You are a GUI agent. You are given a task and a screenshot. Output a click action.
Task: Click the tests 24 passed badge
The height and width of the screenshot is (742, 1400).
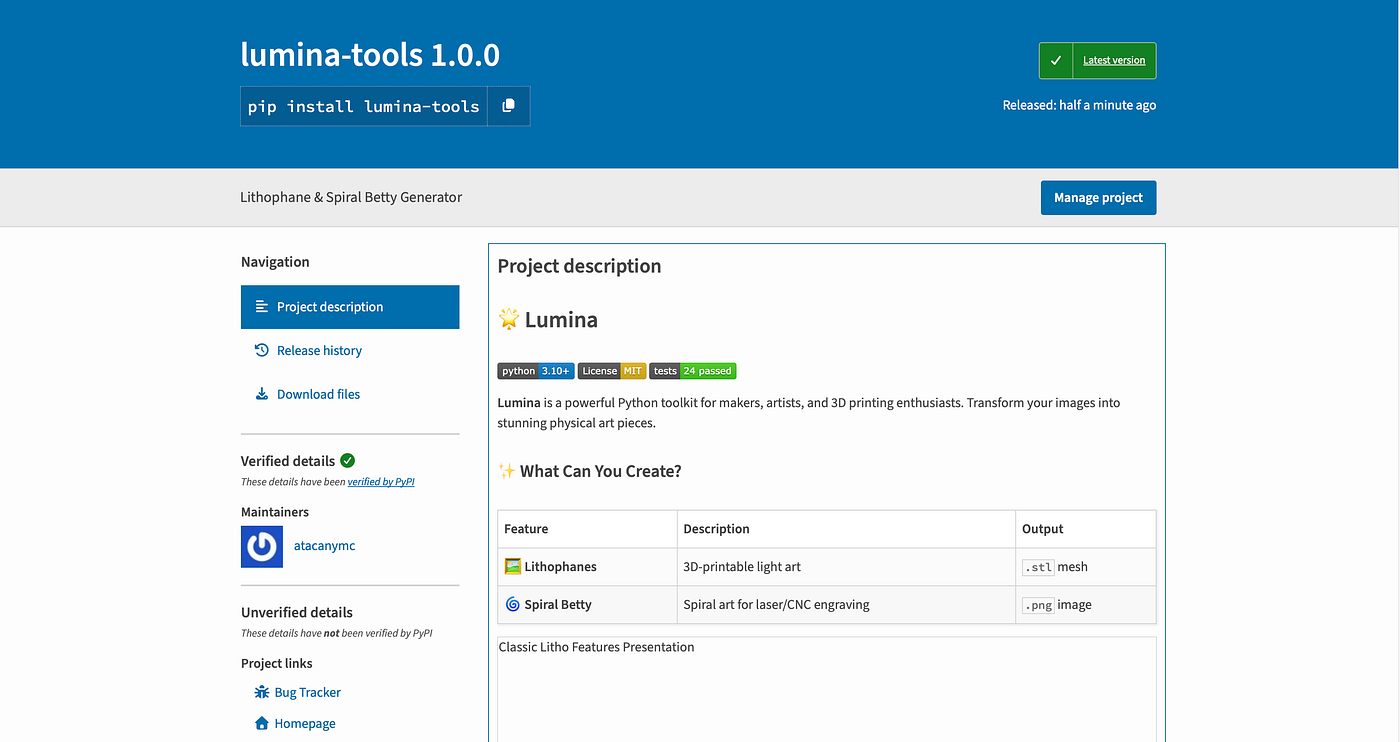pyautogui.click(x=693, y=371)
